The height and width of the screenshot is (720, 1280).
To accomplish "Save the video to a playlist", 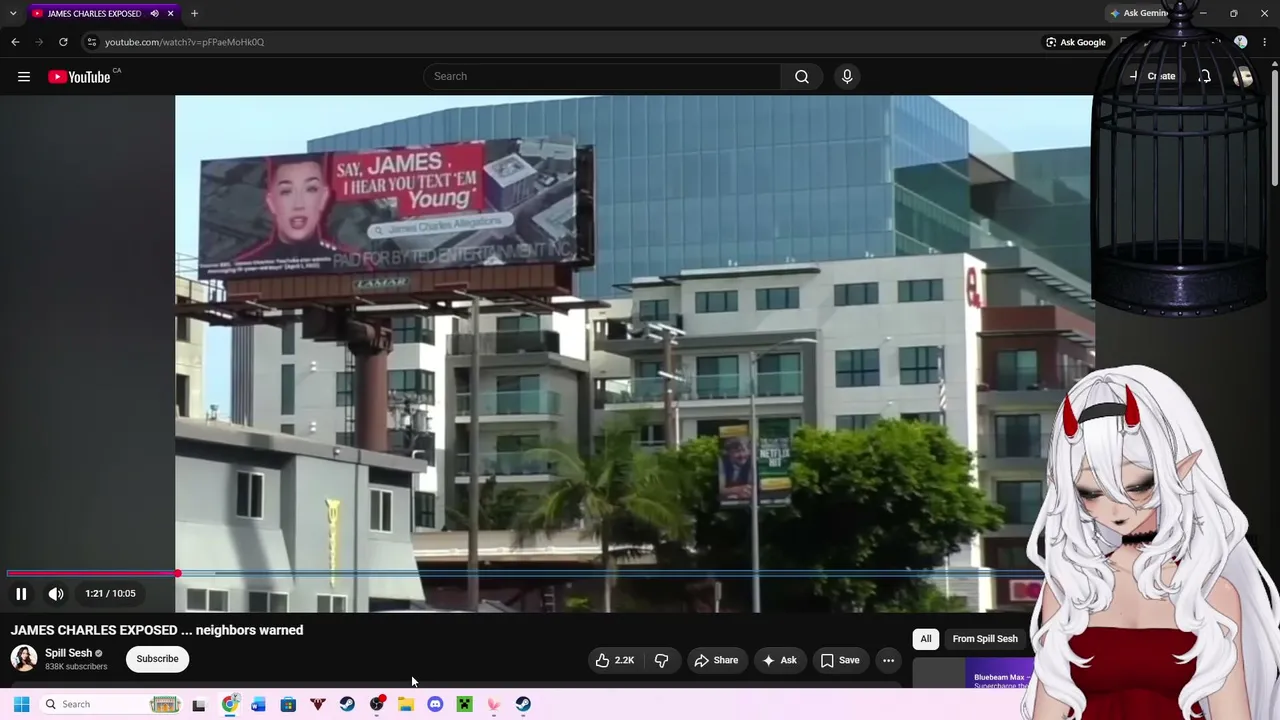I will [840, 660].
